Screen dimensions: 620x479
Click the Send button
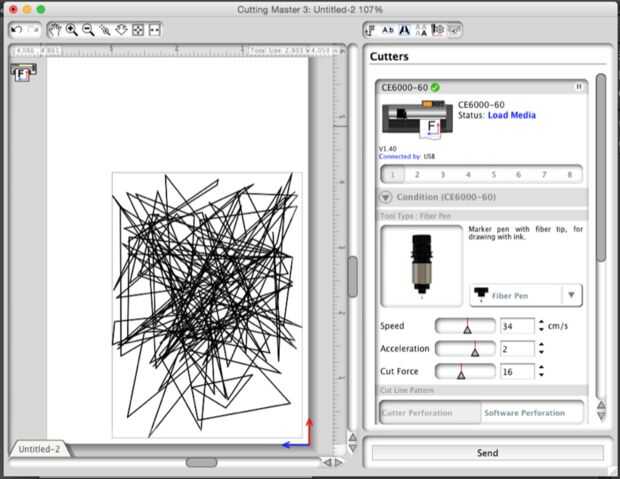(488, 453)
